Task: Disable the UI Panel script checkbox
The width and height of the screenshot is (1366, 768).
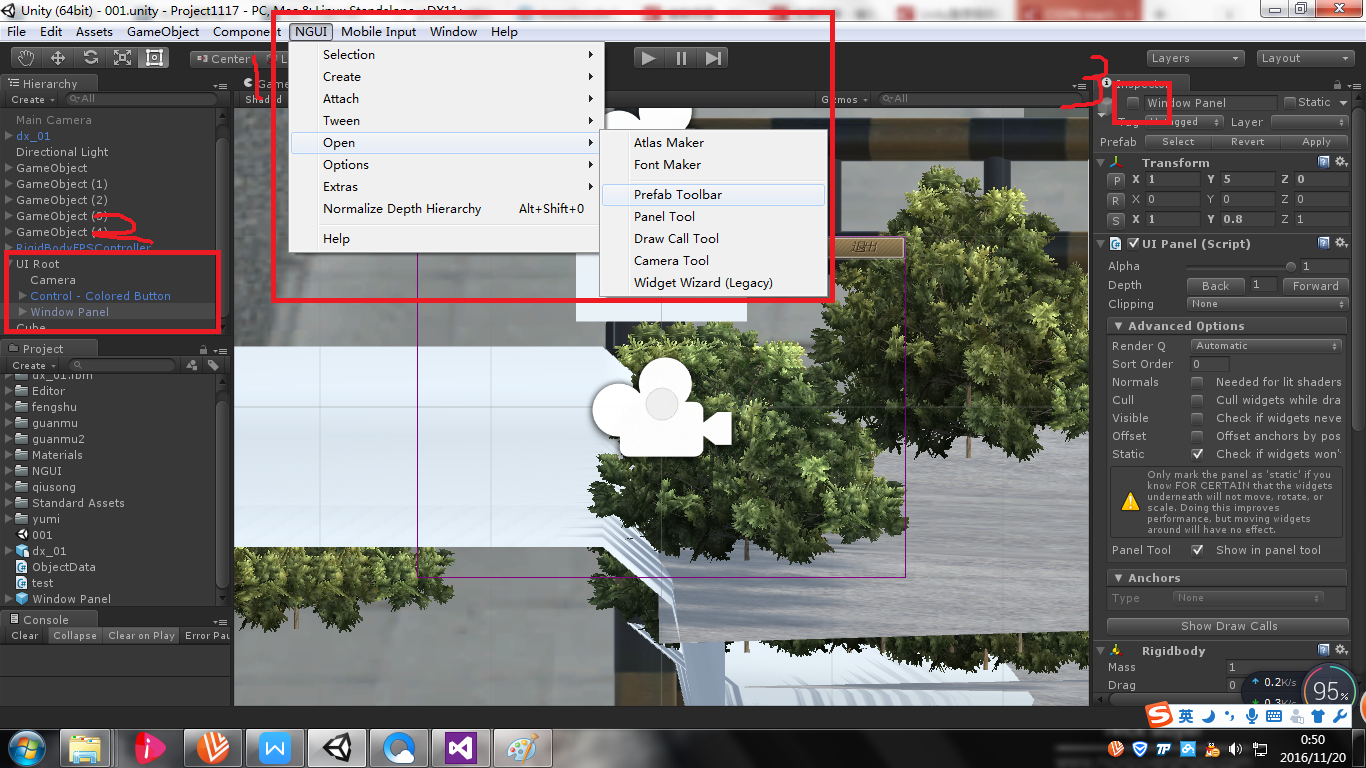Action: (1134, 244)
